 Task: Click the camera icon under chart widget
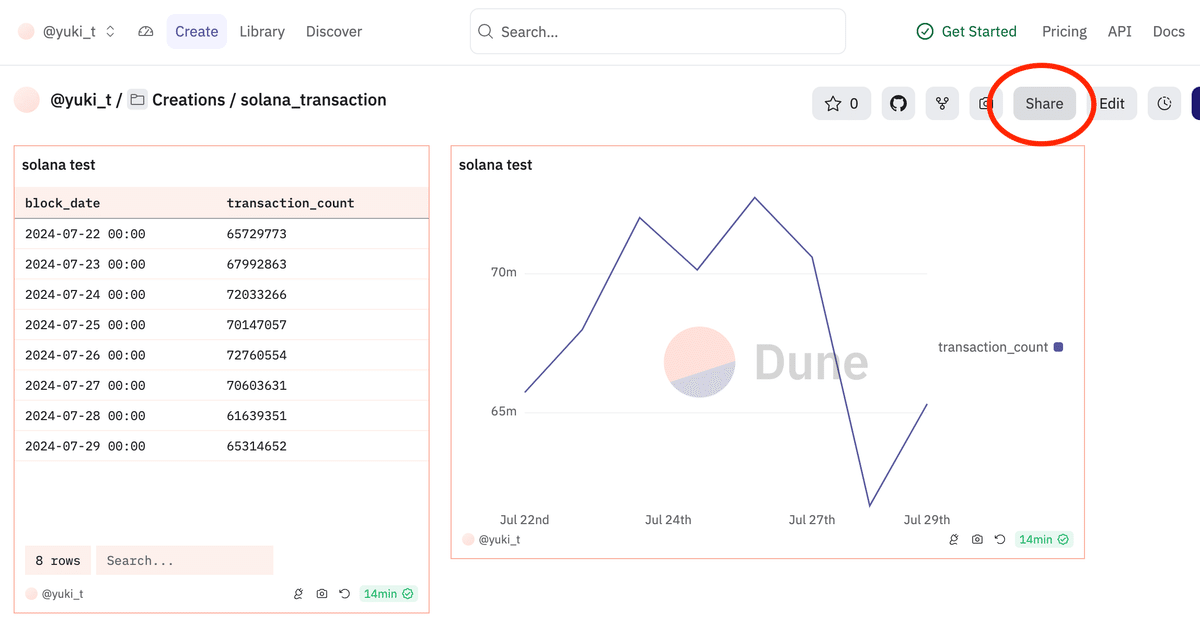(977, 539)
